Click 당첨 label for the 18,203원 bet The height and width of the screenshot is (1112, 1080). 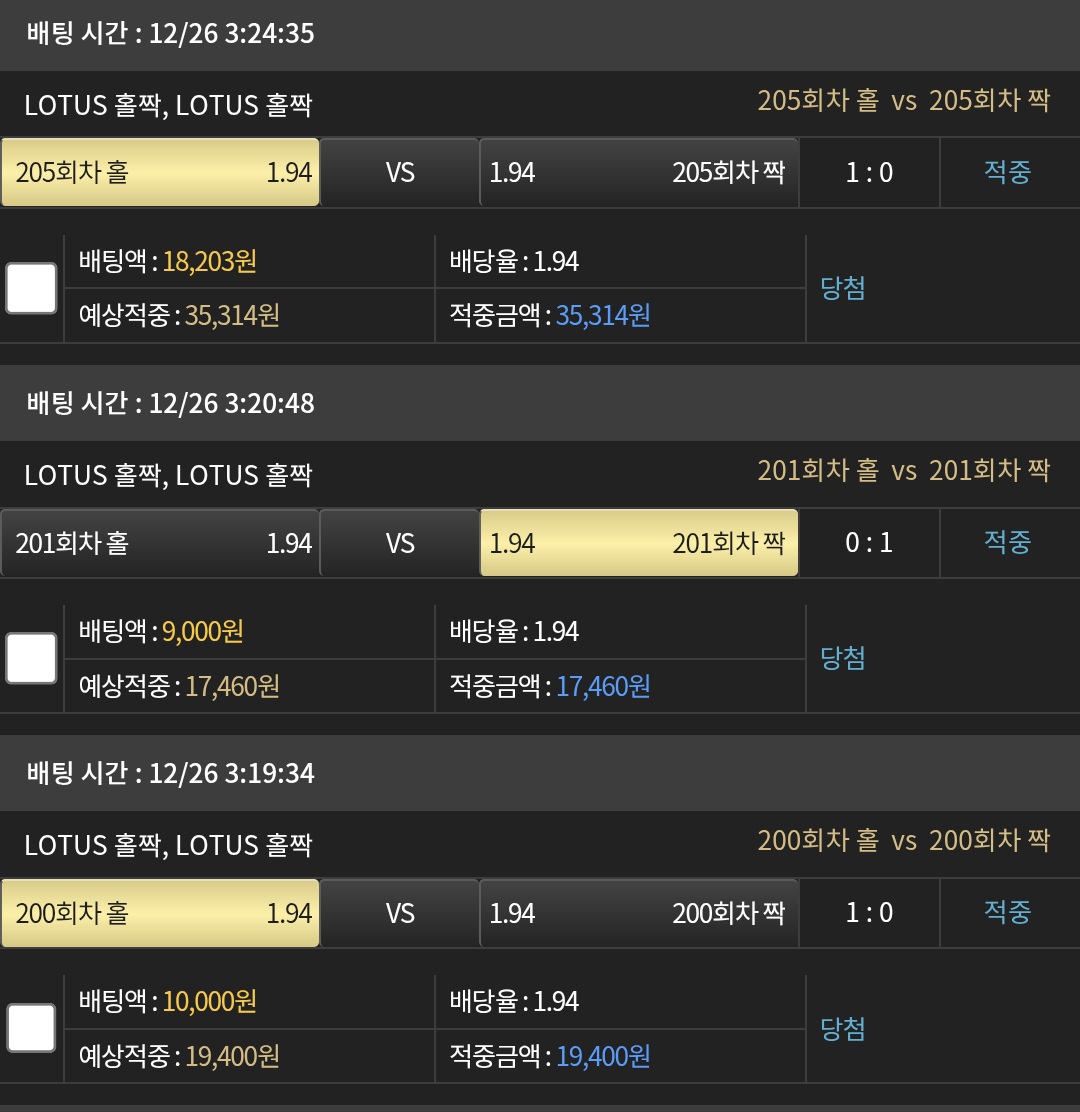pos(843,289)
